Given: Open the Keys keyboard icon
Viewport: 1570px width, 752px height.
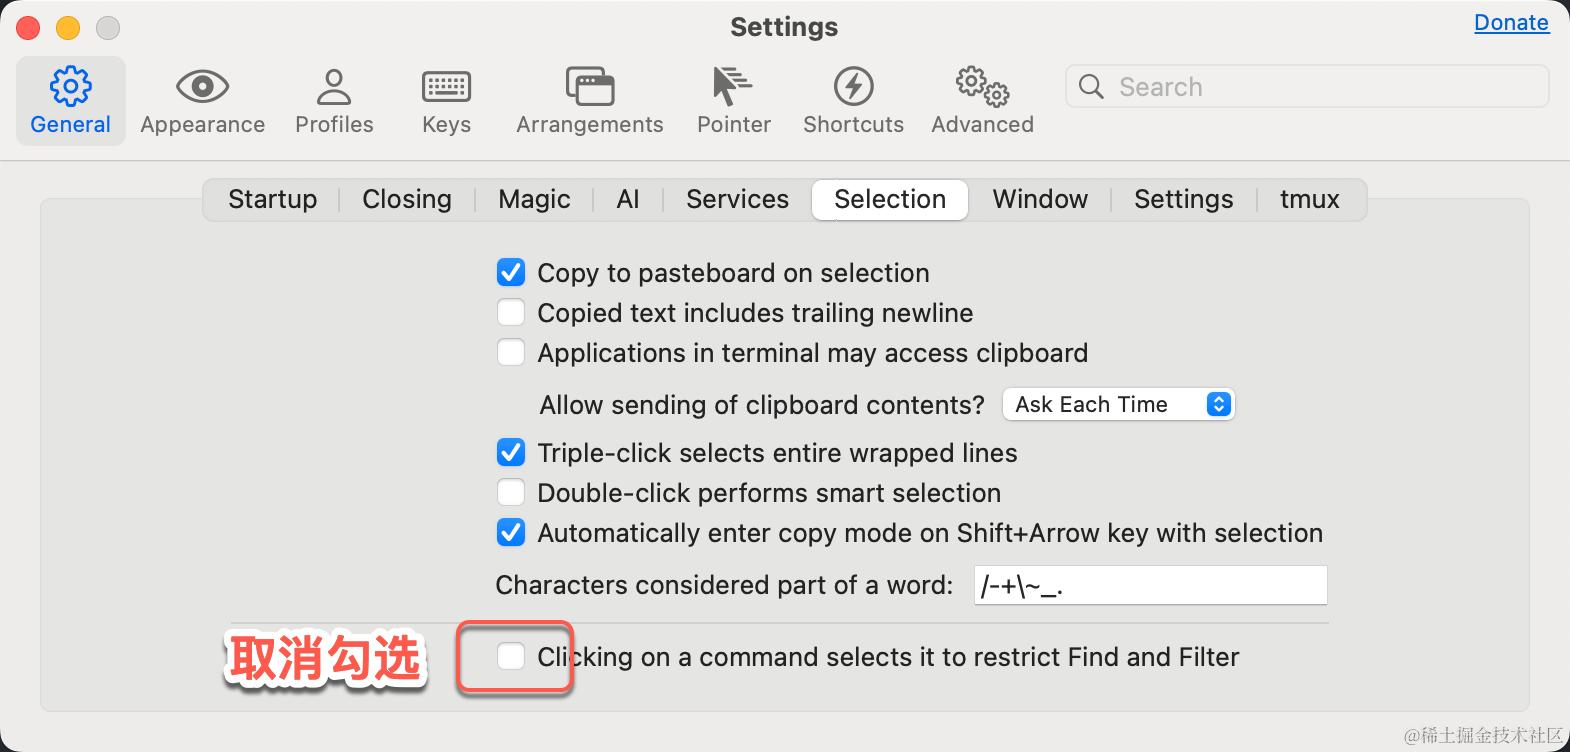Looking at the screenshot, I should 446,87.
